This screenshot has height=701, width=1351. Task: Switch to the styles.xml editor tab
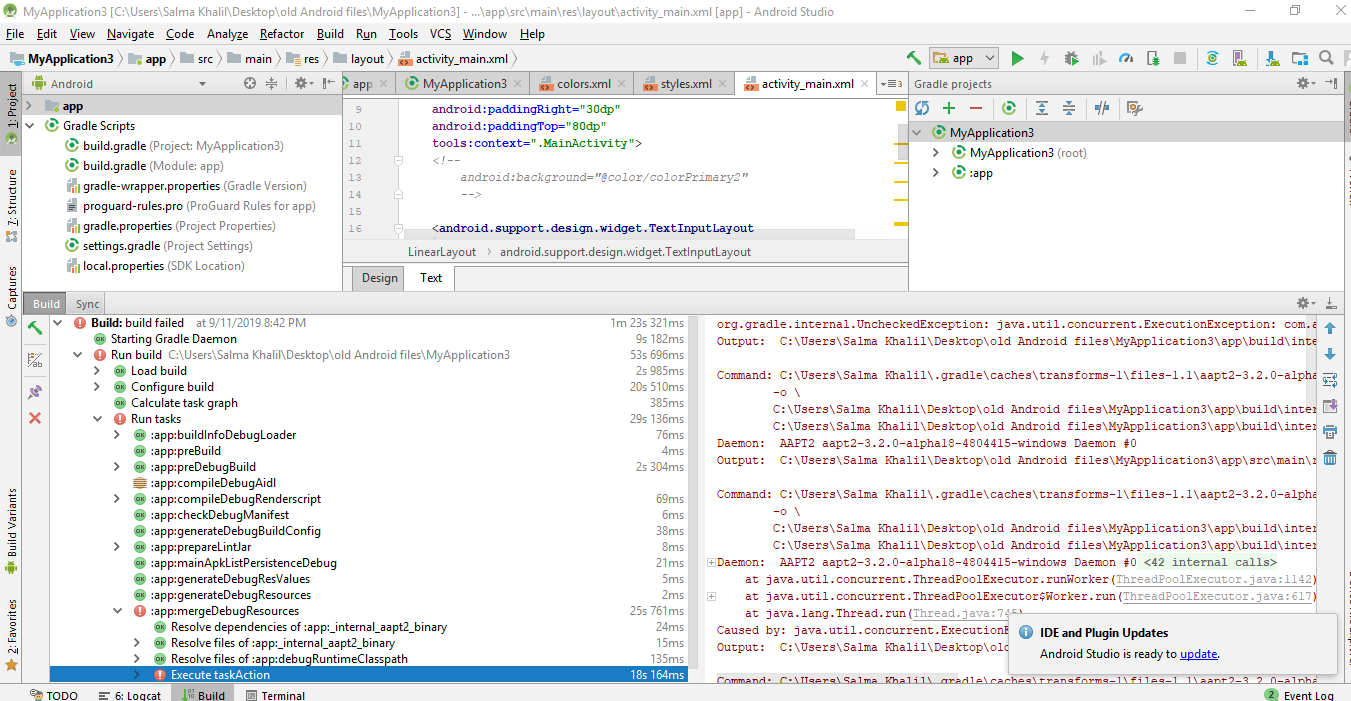click(685, 84)
